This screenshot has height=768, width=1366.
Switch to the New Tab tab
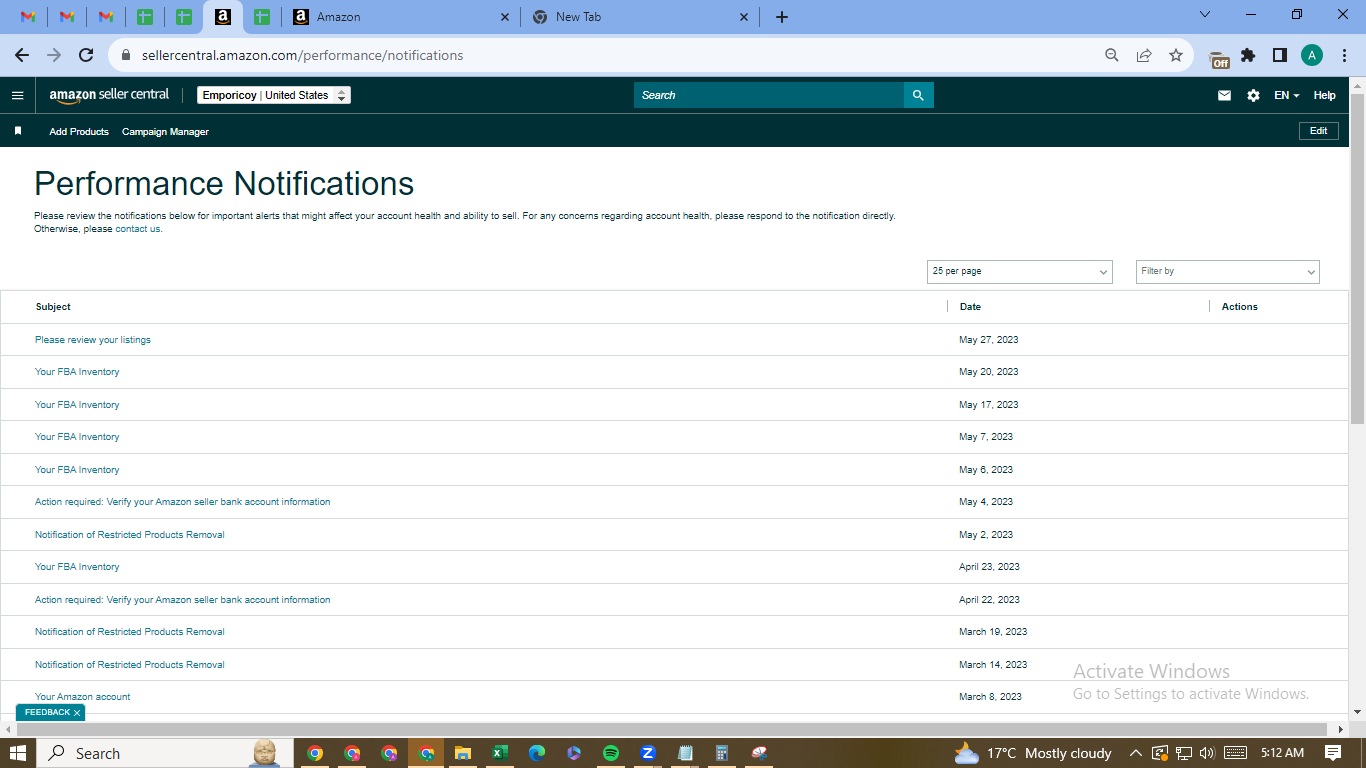(x=640, y=17)
